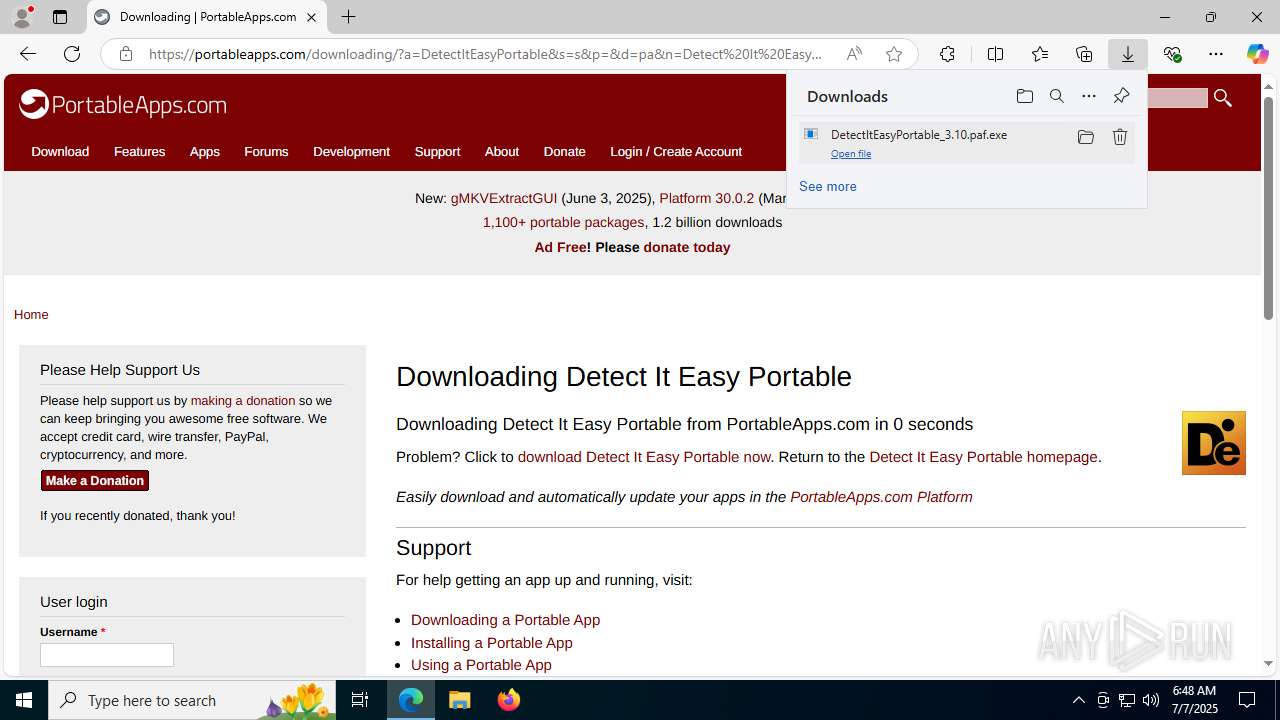Viewport: 1280px width, 720px height.
Task: Open the Development menu
Action: (351, 152)
